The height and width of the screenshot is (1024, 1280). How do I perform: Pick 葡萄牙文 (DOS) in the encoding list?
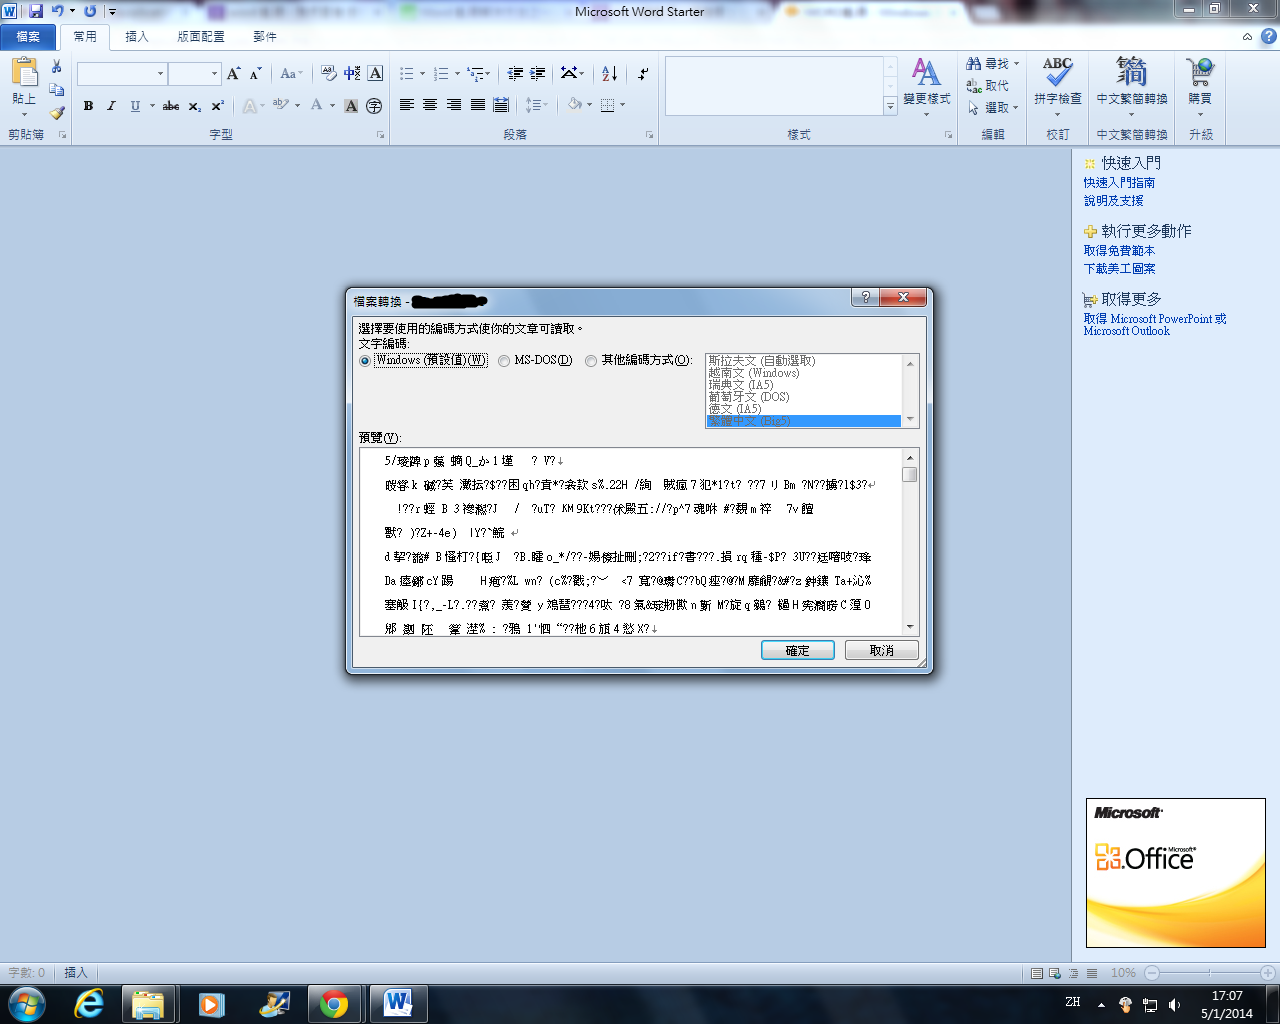pos(804,397)
